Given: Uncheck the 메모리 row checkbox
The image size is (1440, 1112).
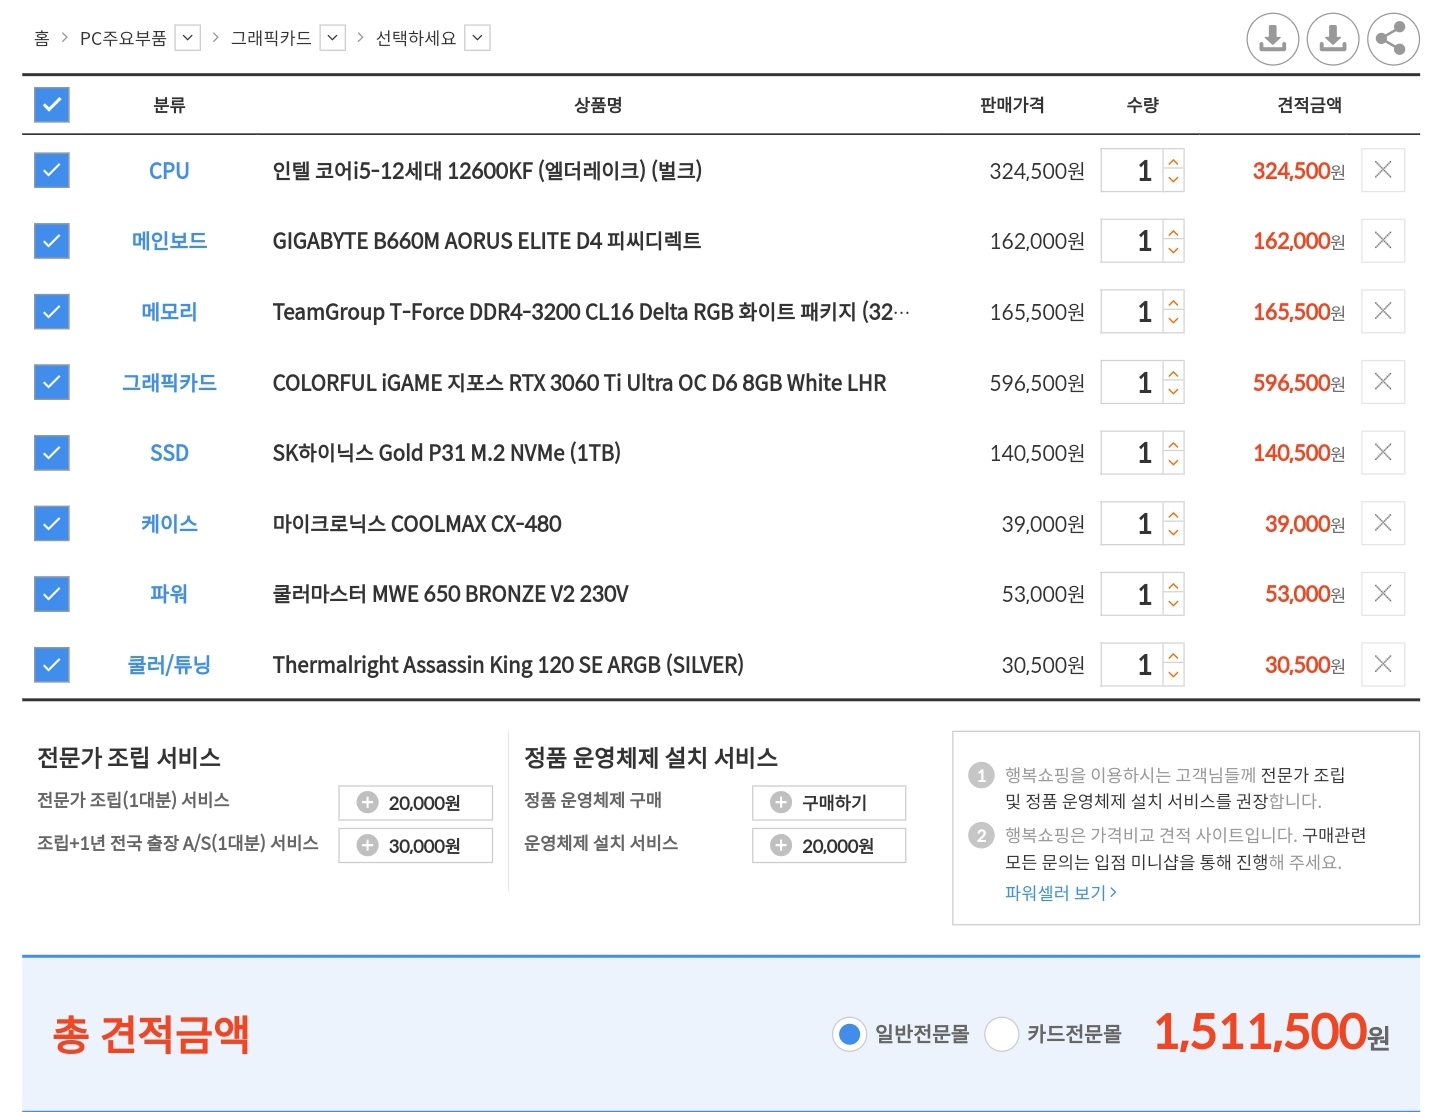Looking at the screenshot, I should [52, 311].
